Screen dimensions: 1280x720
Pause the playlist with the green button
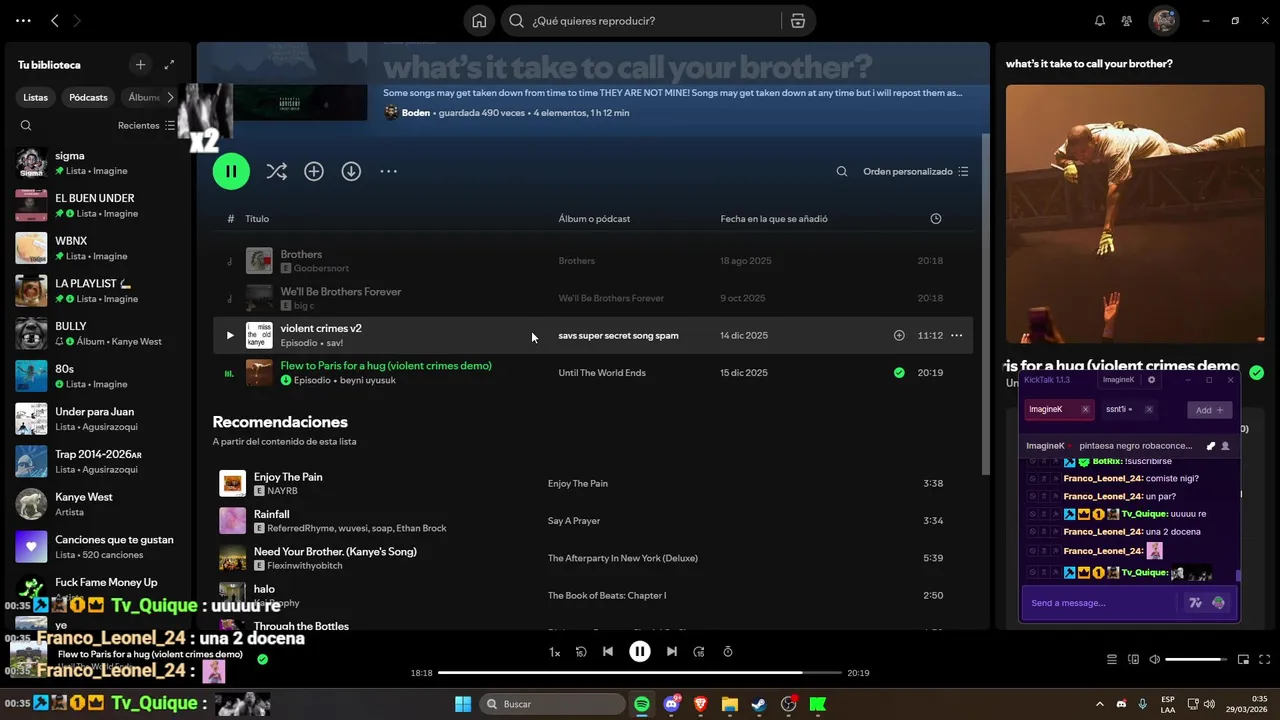click(x=231, y=171)
